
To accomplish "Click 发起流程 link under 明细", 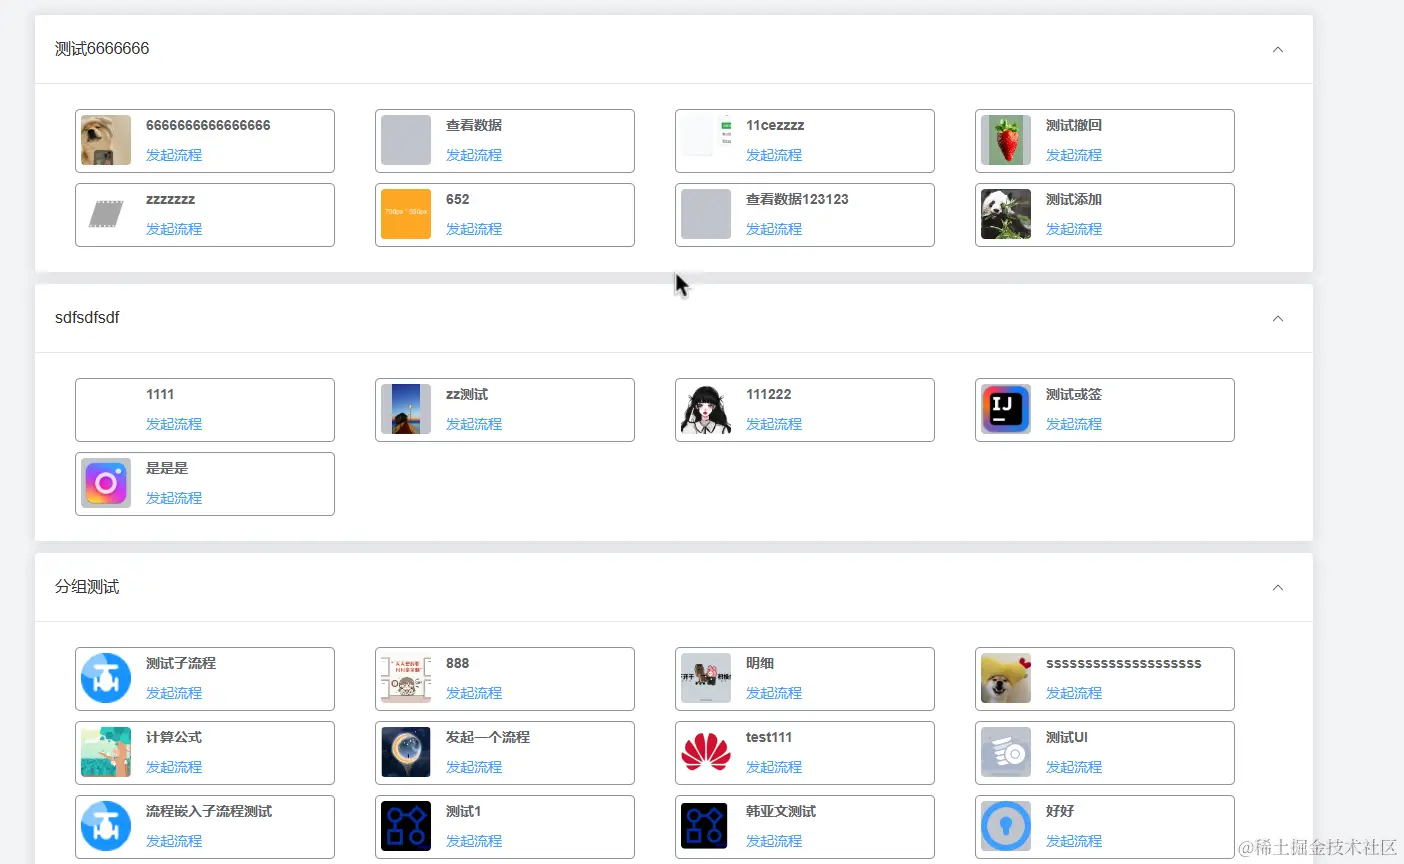I will pyautogui.click(x=774, y=693).
